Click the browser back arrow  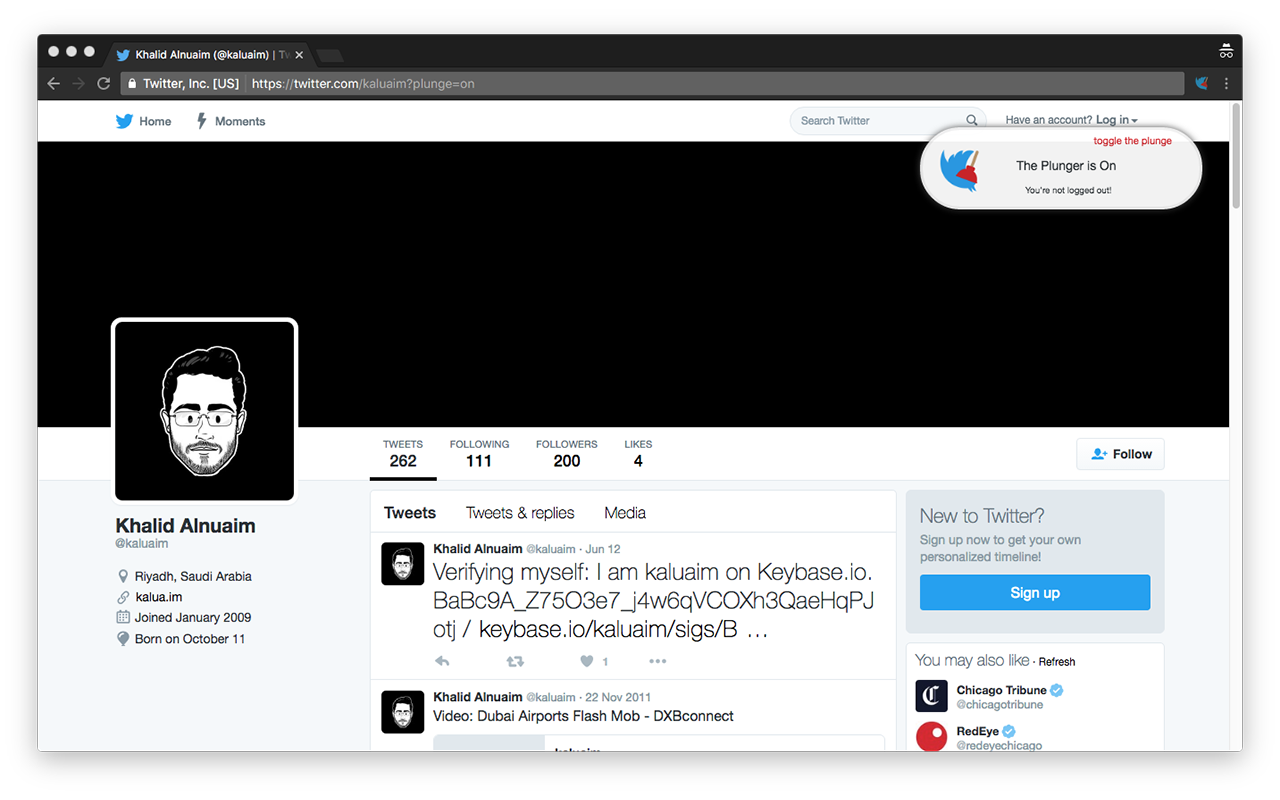(x=54, y=84)
